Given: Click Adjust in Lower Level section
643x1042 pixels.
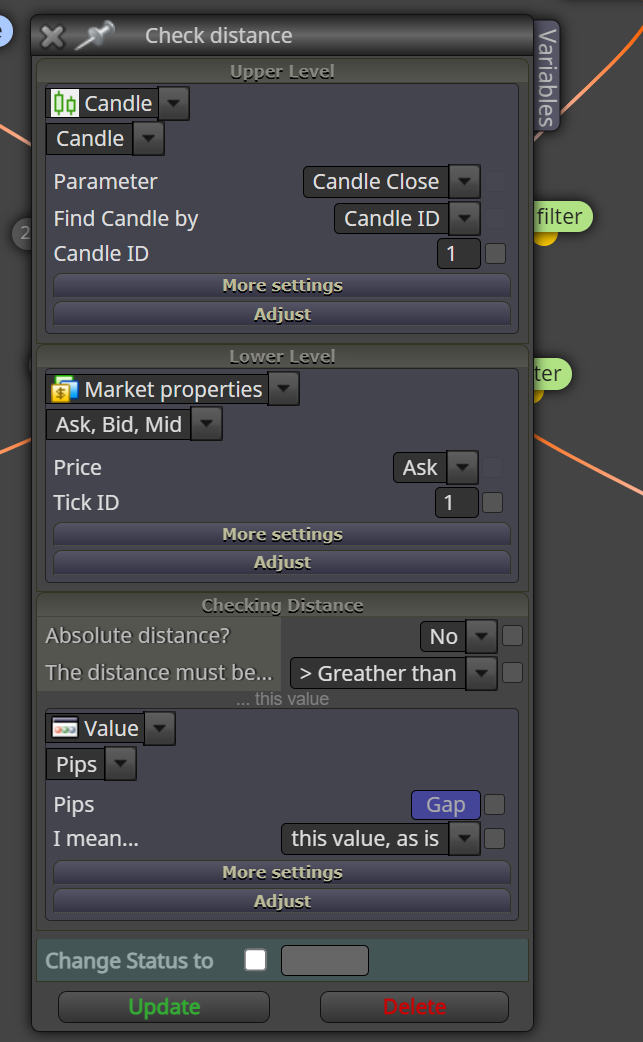Looking at the screenshot, I should tap(282, 562).
